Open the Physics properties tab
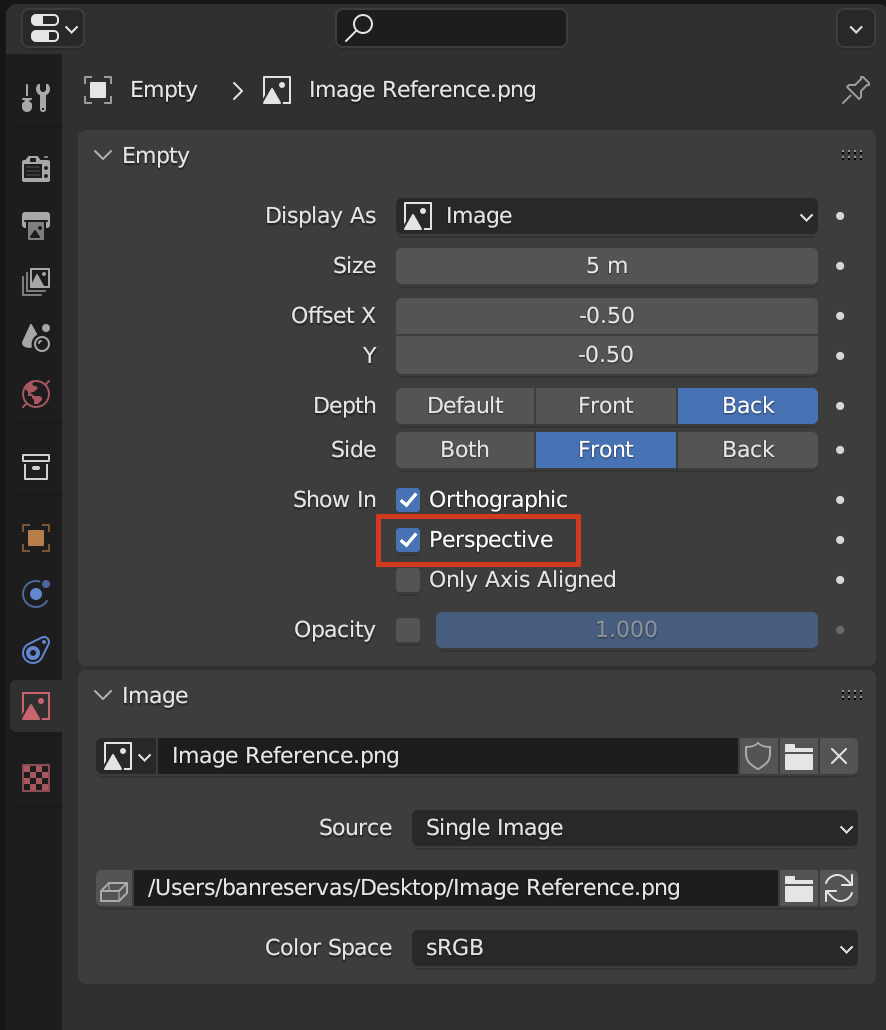This screenshot has width=886, height=1030. click(x=36, y=594)
